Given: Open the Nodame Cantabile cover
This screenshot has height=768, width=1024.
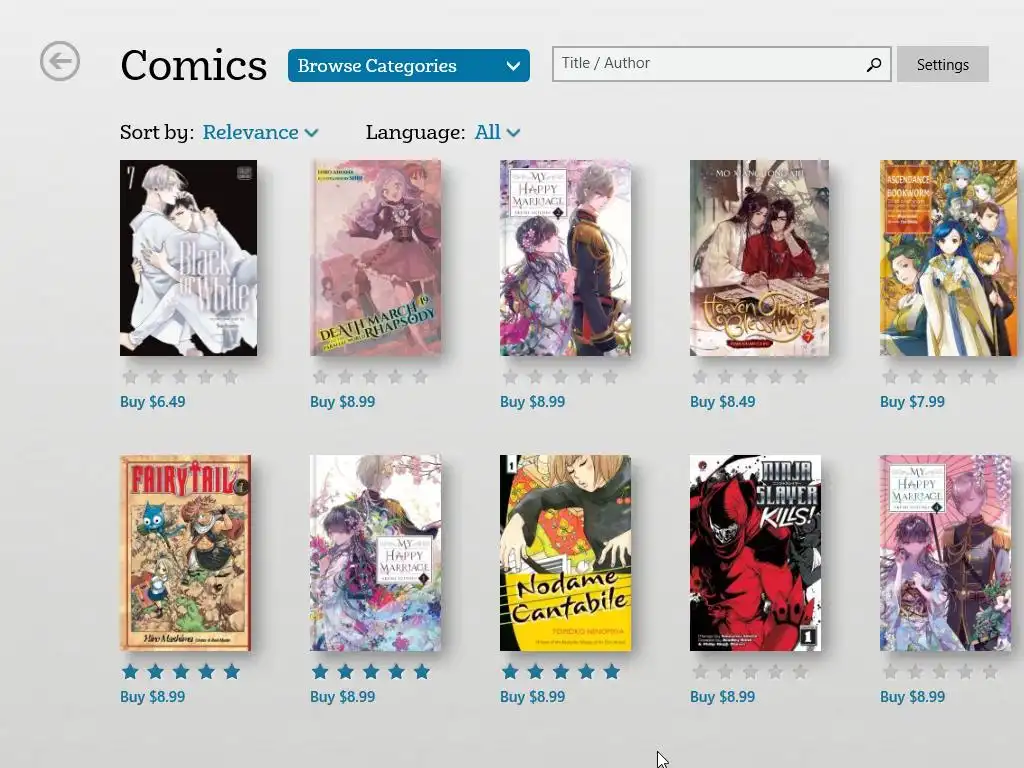Looking at the screenshot, I should point(566,552).
